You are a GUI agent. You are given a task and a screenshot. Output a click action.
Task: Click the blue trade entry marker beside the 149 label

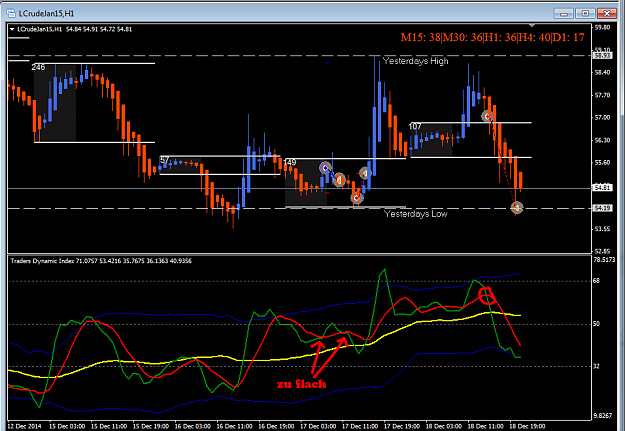pyautogui.click(x=325, y=168)
